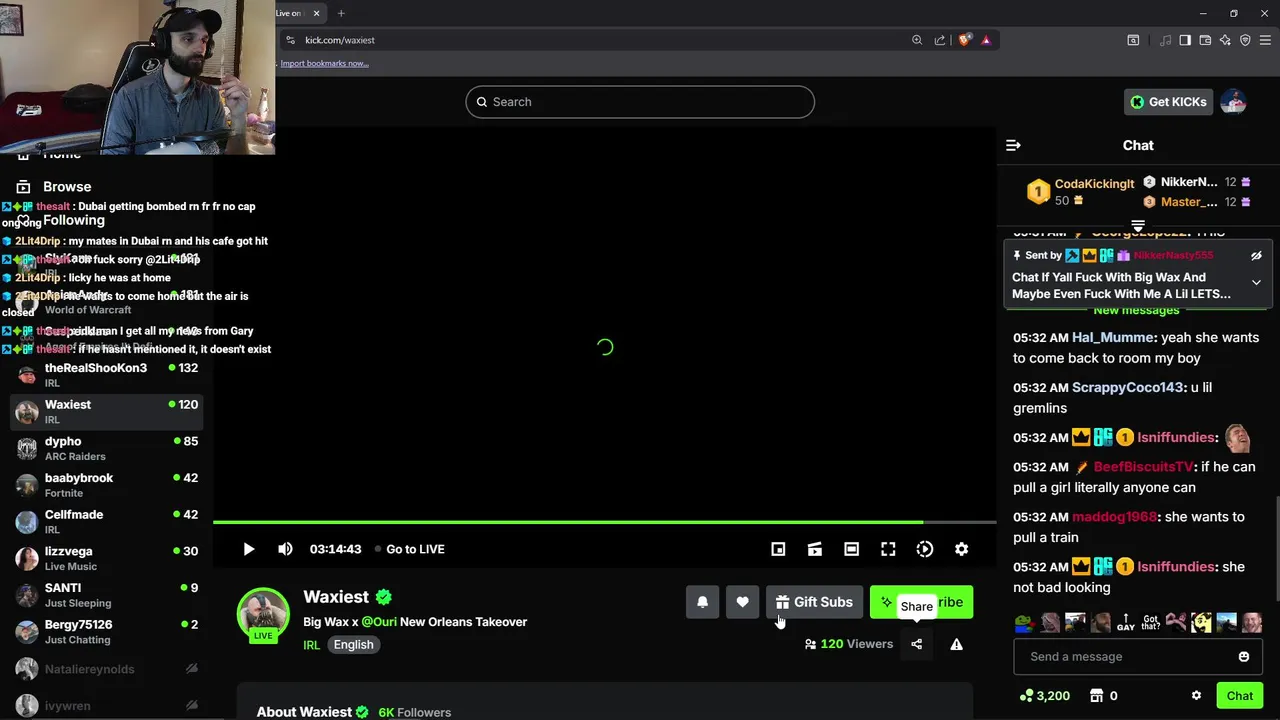Viewport: 1280px width, 720px height.
Task: Open Brave wallet icon in toolbar
Action: point(1206,40)
